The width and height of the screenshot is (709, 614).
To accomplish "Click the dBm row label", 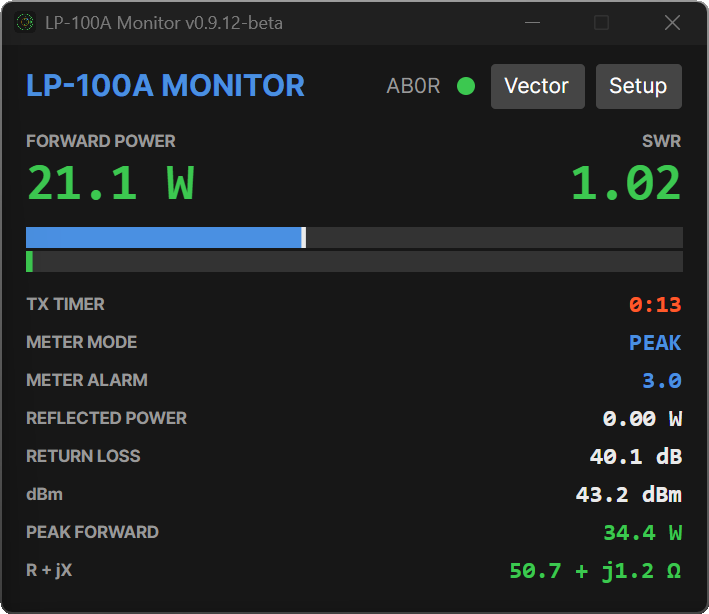I will click(44, 494).
